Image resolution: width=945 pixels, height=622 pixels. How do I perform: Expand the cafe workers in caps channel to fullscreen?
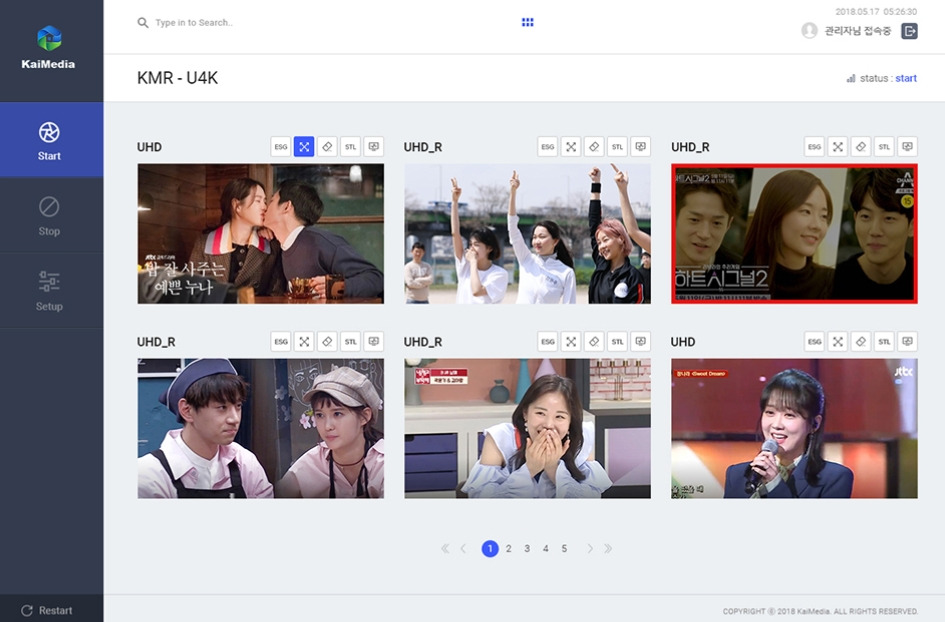pyautogui.click(x=304, y=342)
